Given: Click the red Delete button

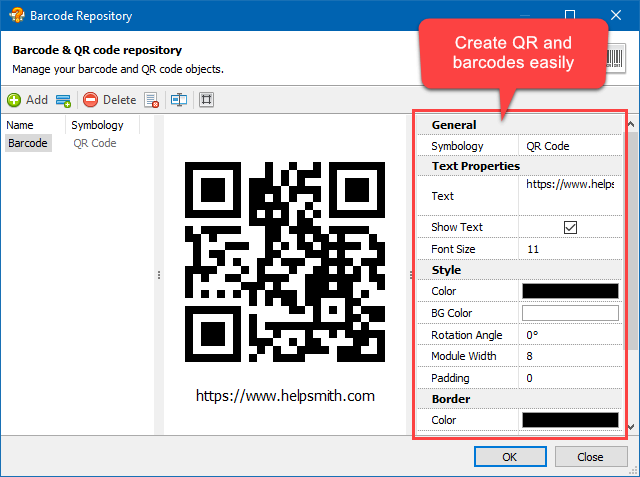Looking at the screenshot, I should (109, 100).
